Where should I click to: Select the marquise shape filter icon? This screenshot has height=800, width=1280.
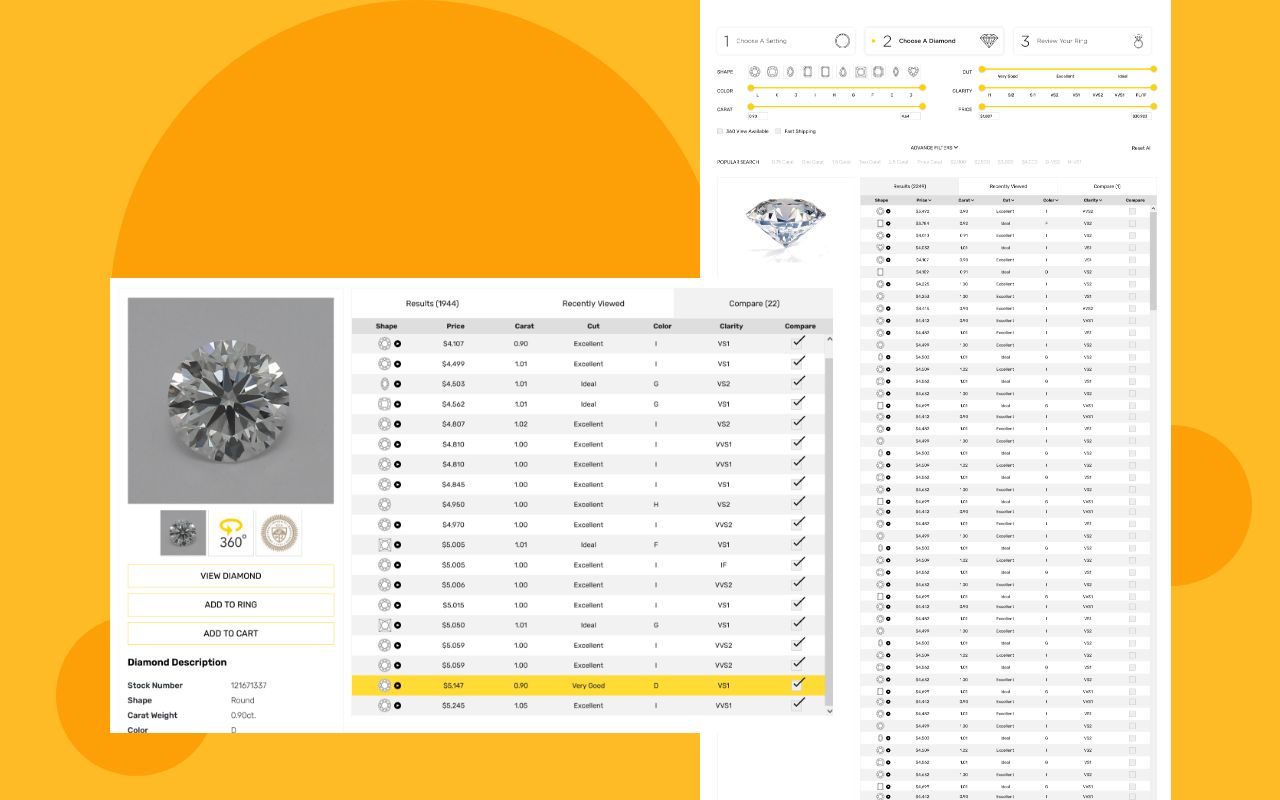pyautogui.click(x=896, y=72)
